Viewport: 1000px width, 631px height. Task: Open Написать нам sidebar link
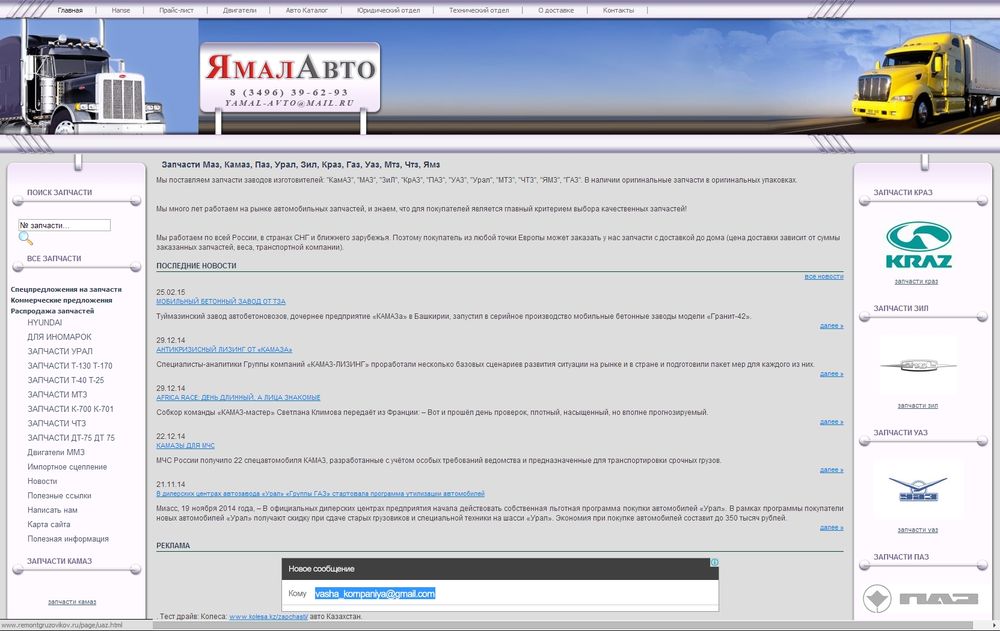(52, 510)
